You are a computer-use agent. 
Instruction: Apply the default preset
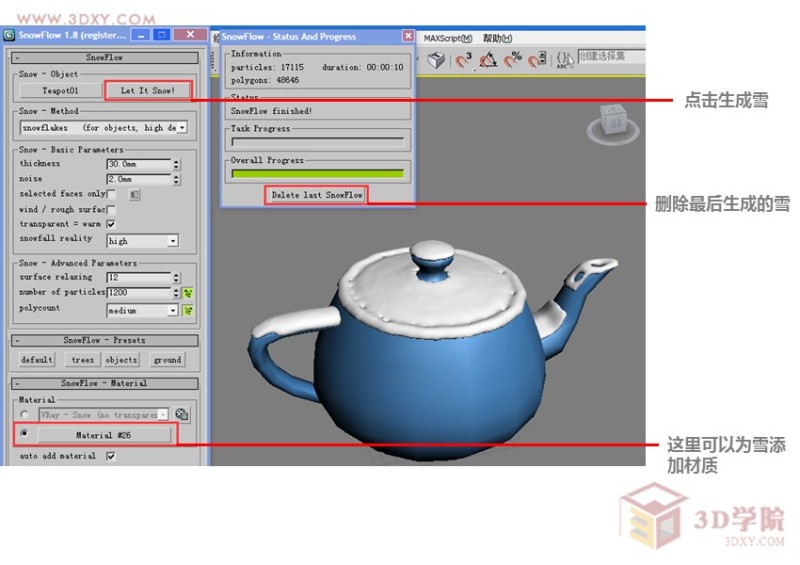click(x=36, y=360)
